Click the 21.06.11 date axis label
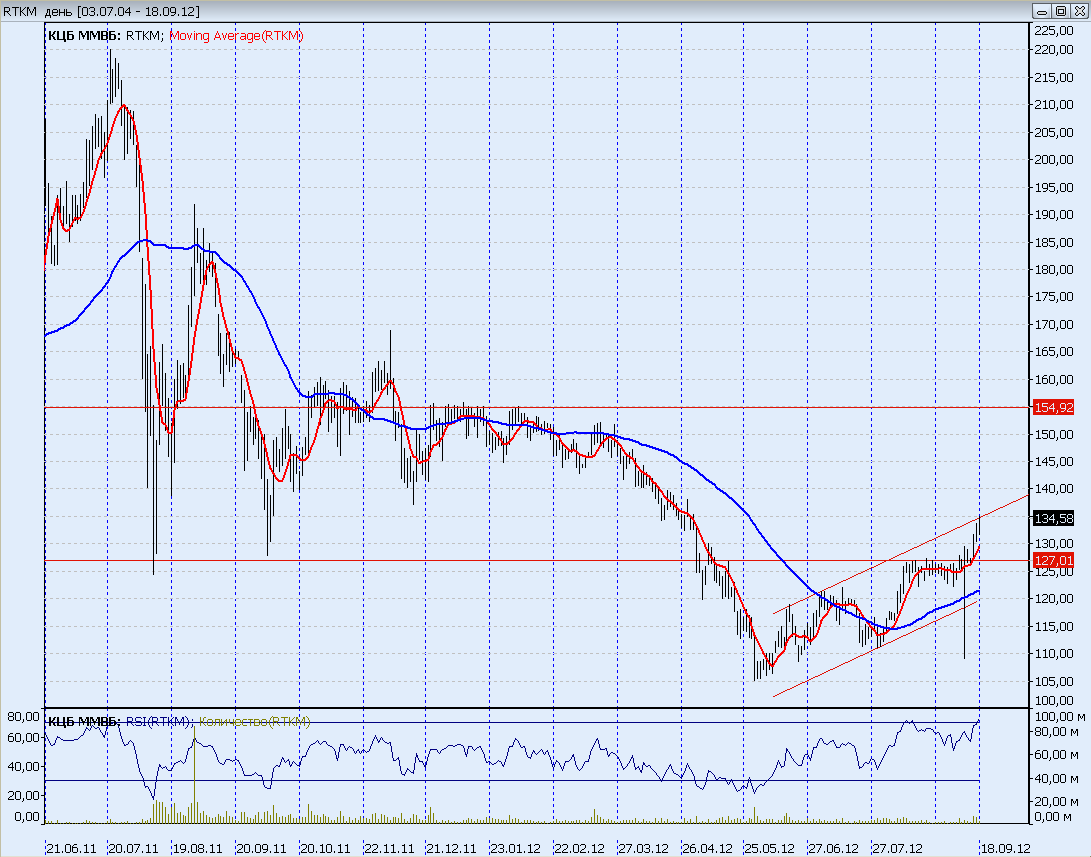 click(x=72, y=849)
